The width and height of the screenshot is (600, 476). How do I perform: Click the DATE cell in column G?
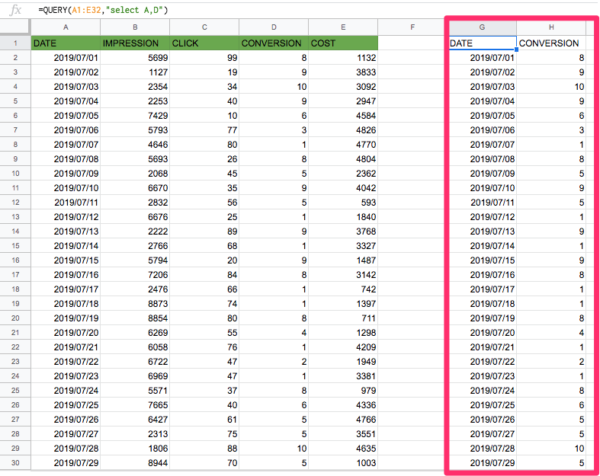point(483,43)
